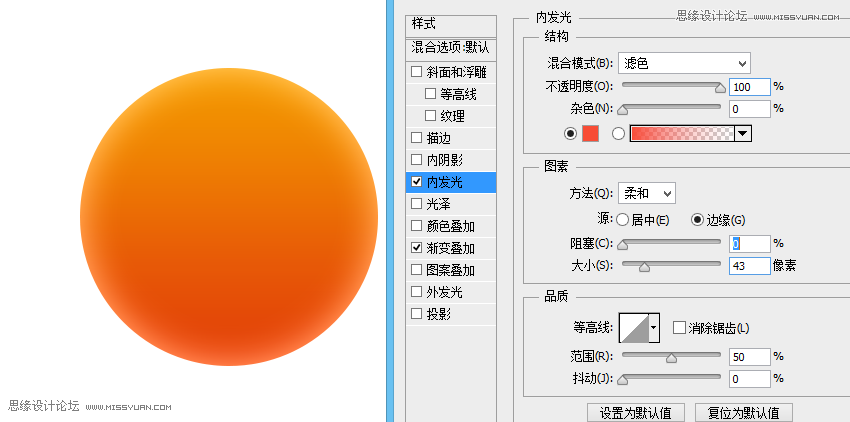Enable the 内阴影 checkbox
The image size is (850, 422).
coord(416,159)
